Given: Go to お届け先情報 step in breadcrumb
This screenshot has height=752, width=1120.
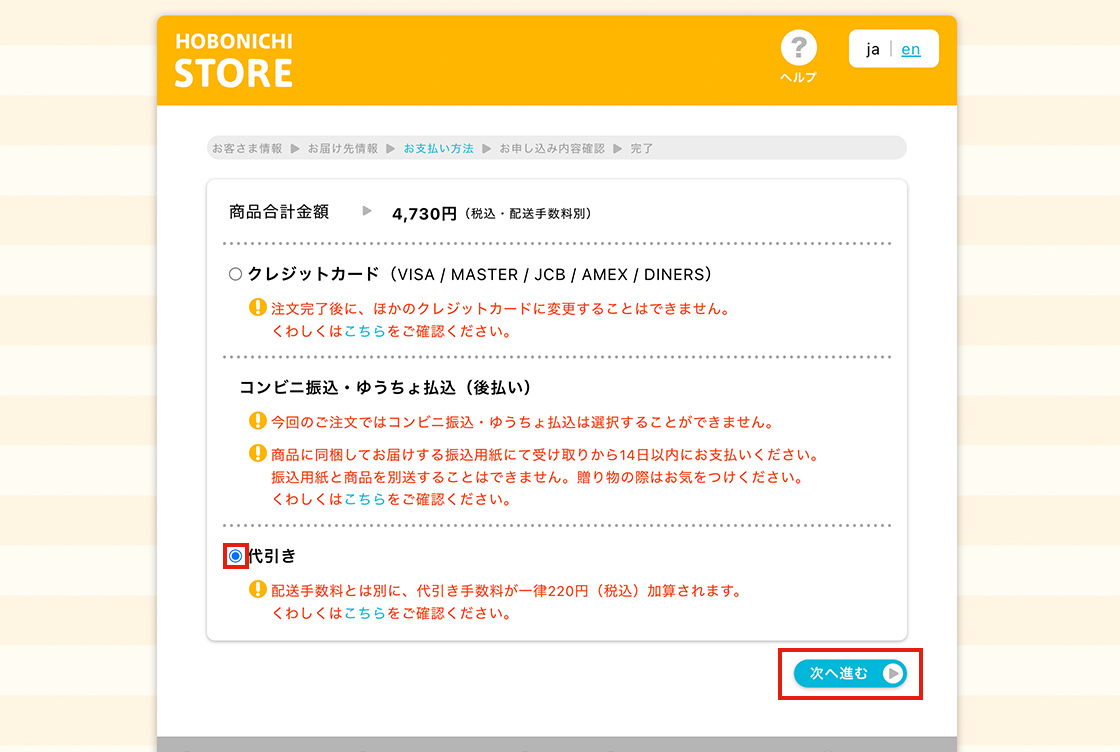Looking at the screenshot, I should (343, 148).
